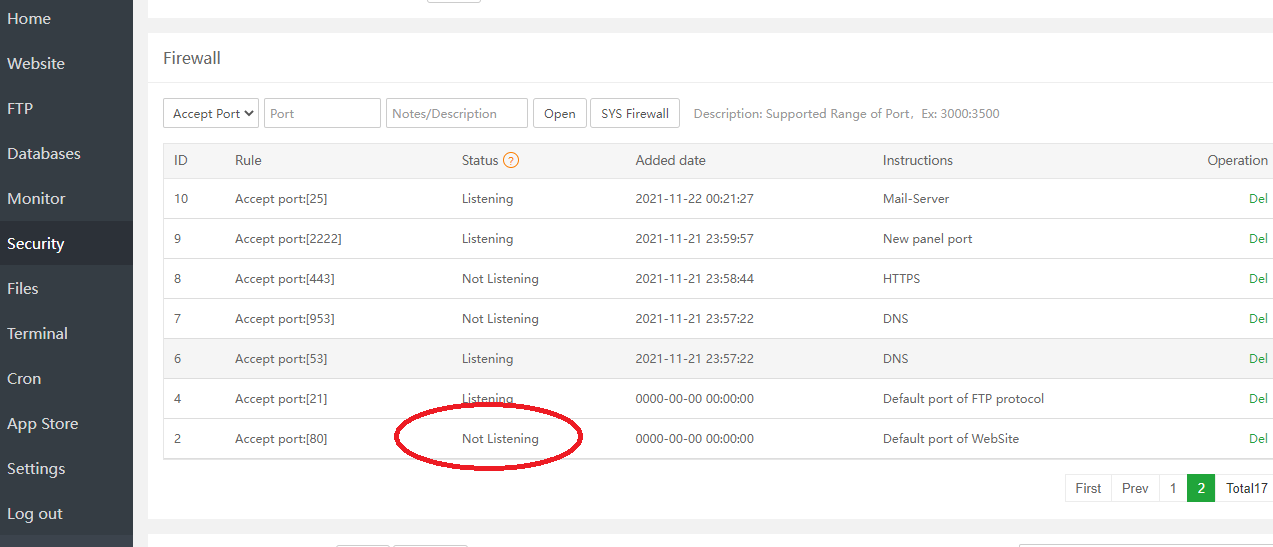Focus the Notes/Description text field
Screen dimensions: 1273x547
pos(457,113)
